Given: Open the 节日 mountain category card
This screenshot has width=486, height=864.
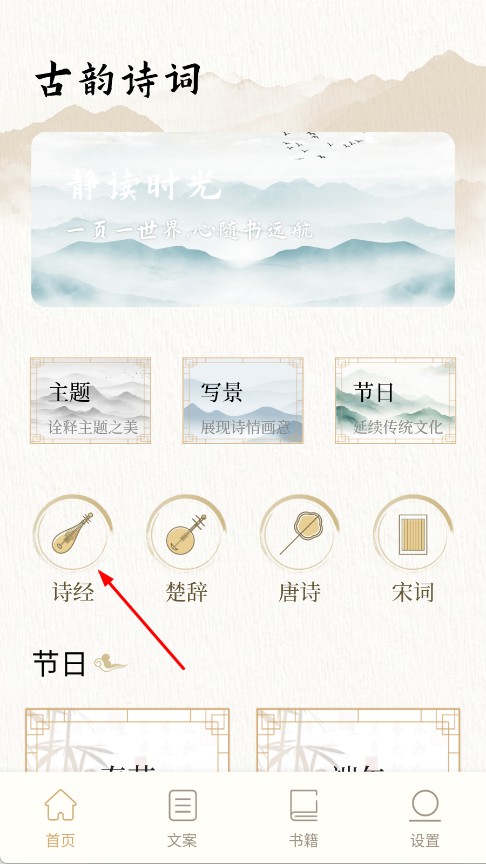Looking at the screenshot, I should coord(396,400).
